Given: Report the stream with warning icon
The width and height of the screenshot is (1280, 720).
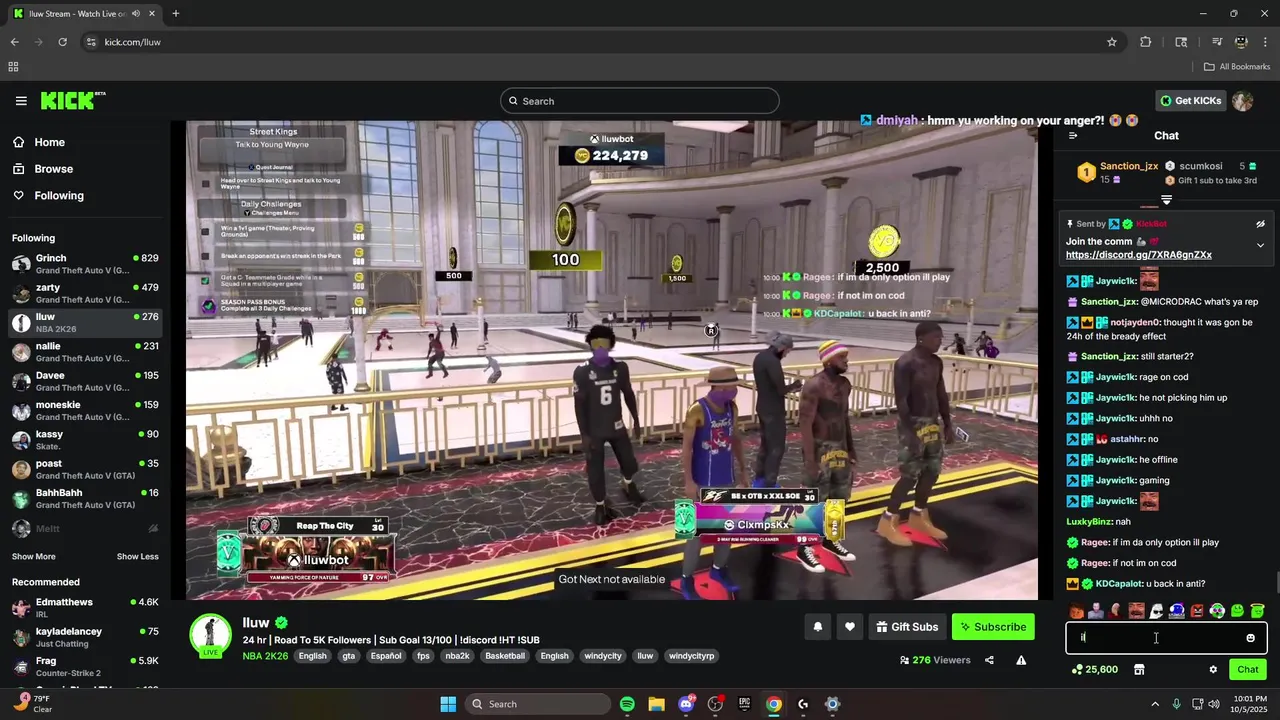Looking at the screenshot, I should click(x=1021, y=660).
